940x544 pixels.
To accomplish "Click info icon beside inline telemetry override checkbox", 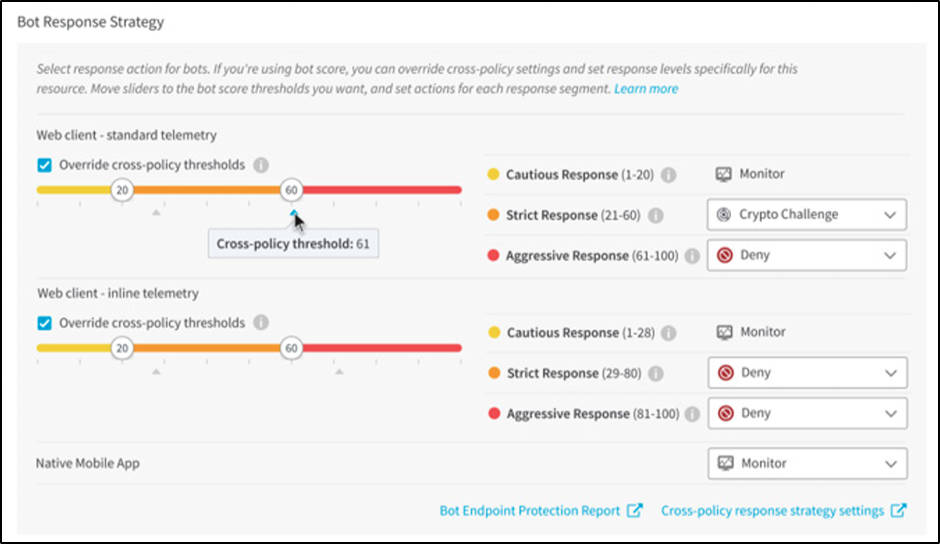I will click(261, 323).
